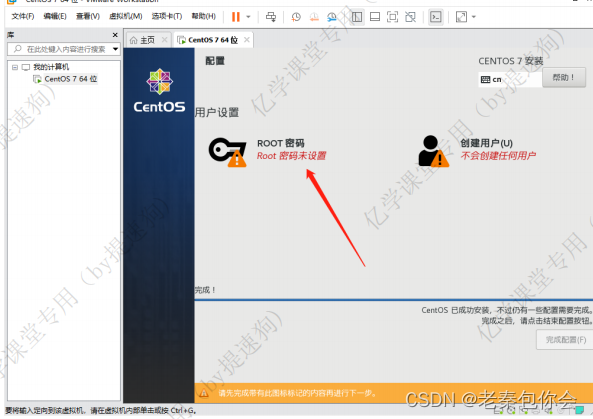Take a snapshot of the virtual machine
The width and height of the screenshot is (593, 419).
pyautogui.click(x=296, y=17)
